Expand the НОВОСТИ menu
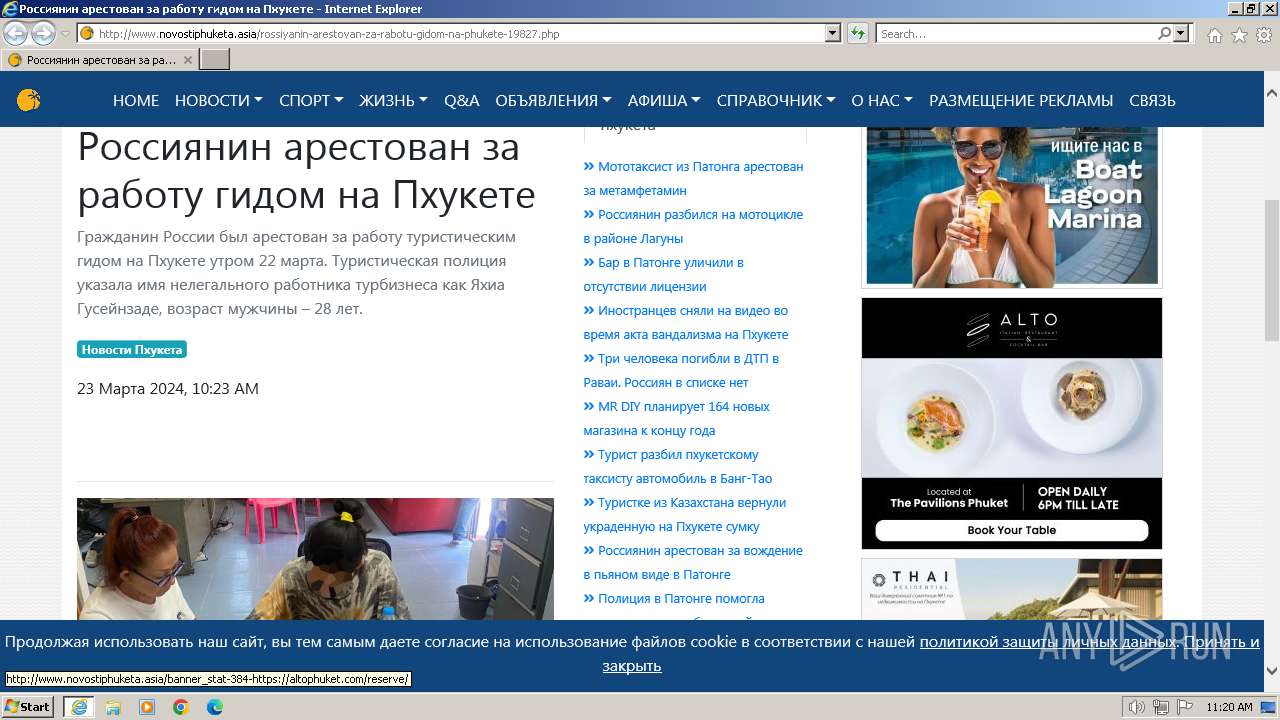1280x720 pixels. tap(218, 100)
